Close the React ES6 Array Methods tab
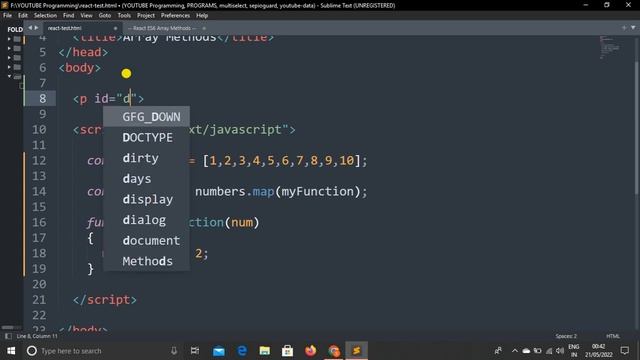 coord(204,28)
